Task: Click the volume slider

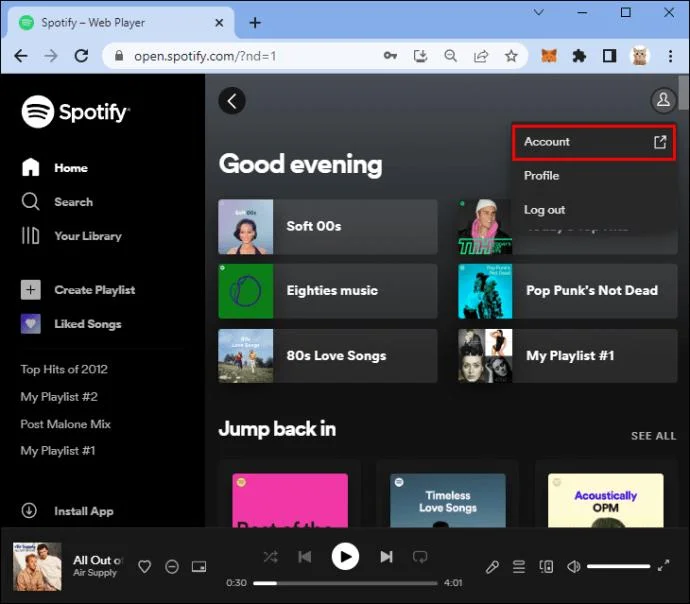Action: (x=619, y=567)
